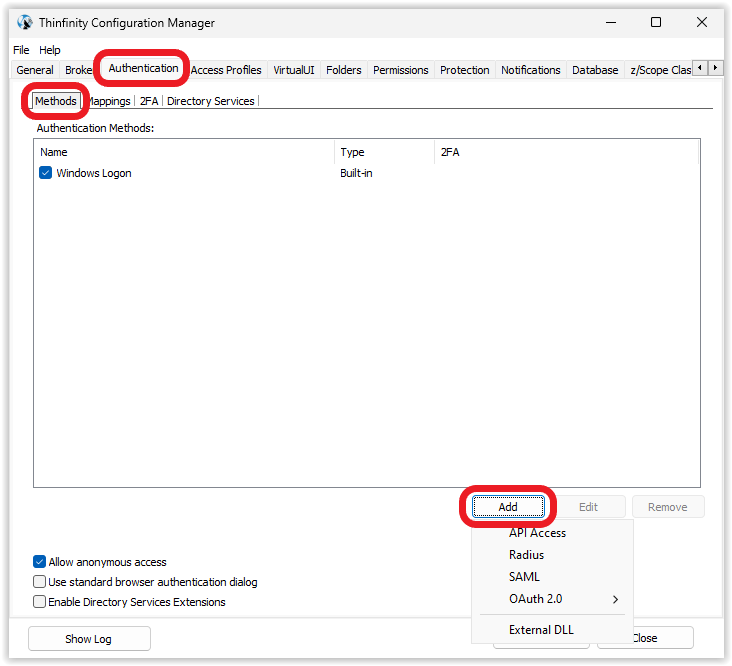This screenshot has height=666, width=732.
Task: Click the Add button
Action: coord(508,507)
